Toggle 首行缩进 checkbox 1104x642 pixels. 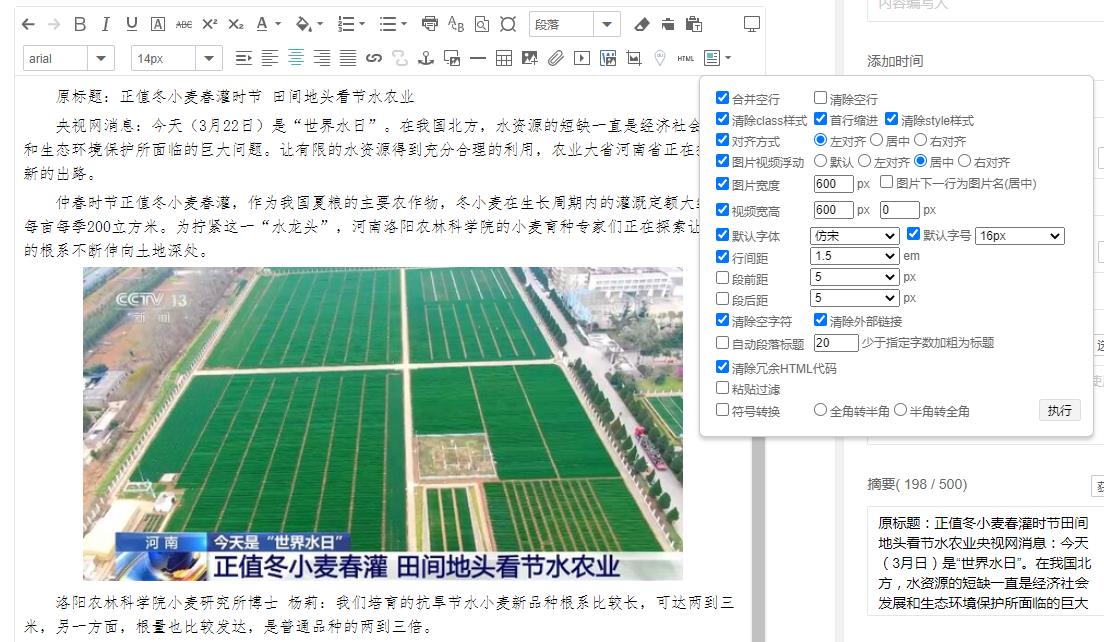(x=820, y=119)
